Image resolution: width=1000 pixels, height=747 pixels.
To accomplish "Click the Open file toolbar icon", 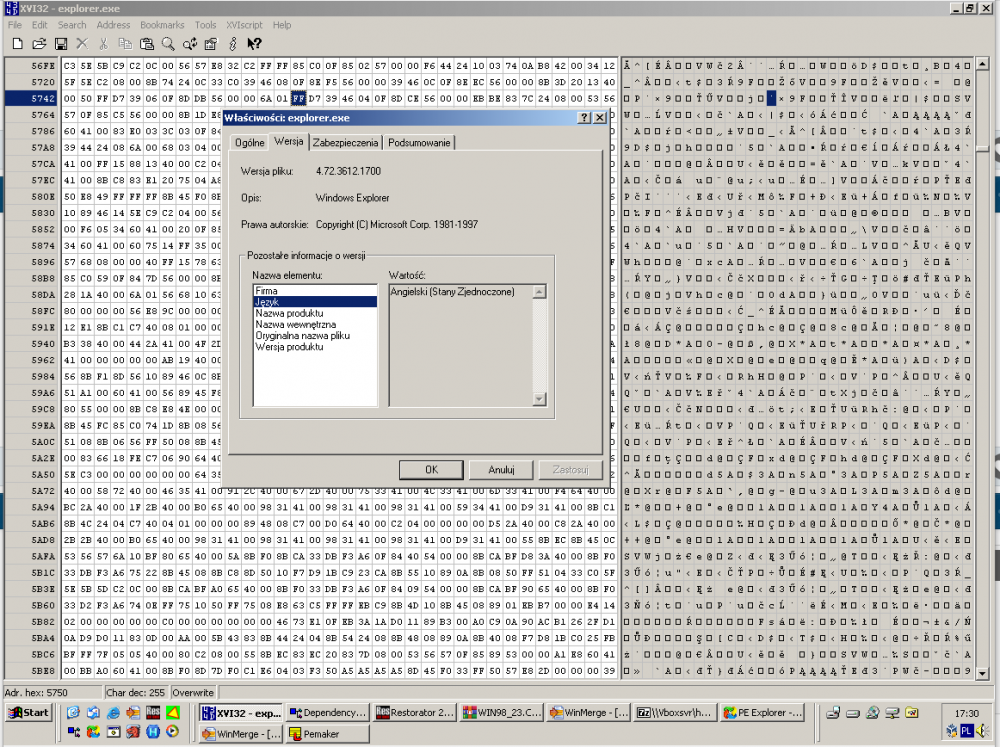I will [x=39, y=44].
